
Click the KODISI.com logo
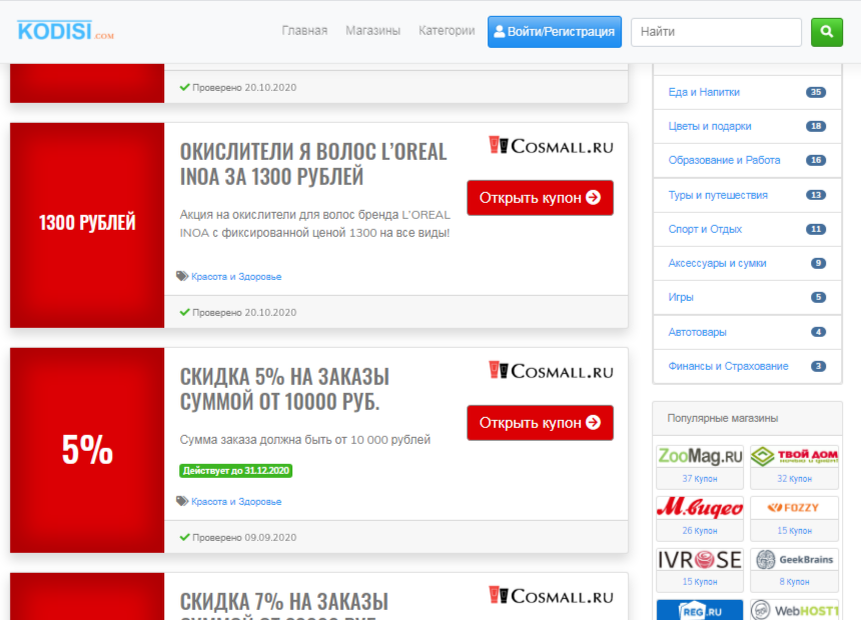[65, 31]
